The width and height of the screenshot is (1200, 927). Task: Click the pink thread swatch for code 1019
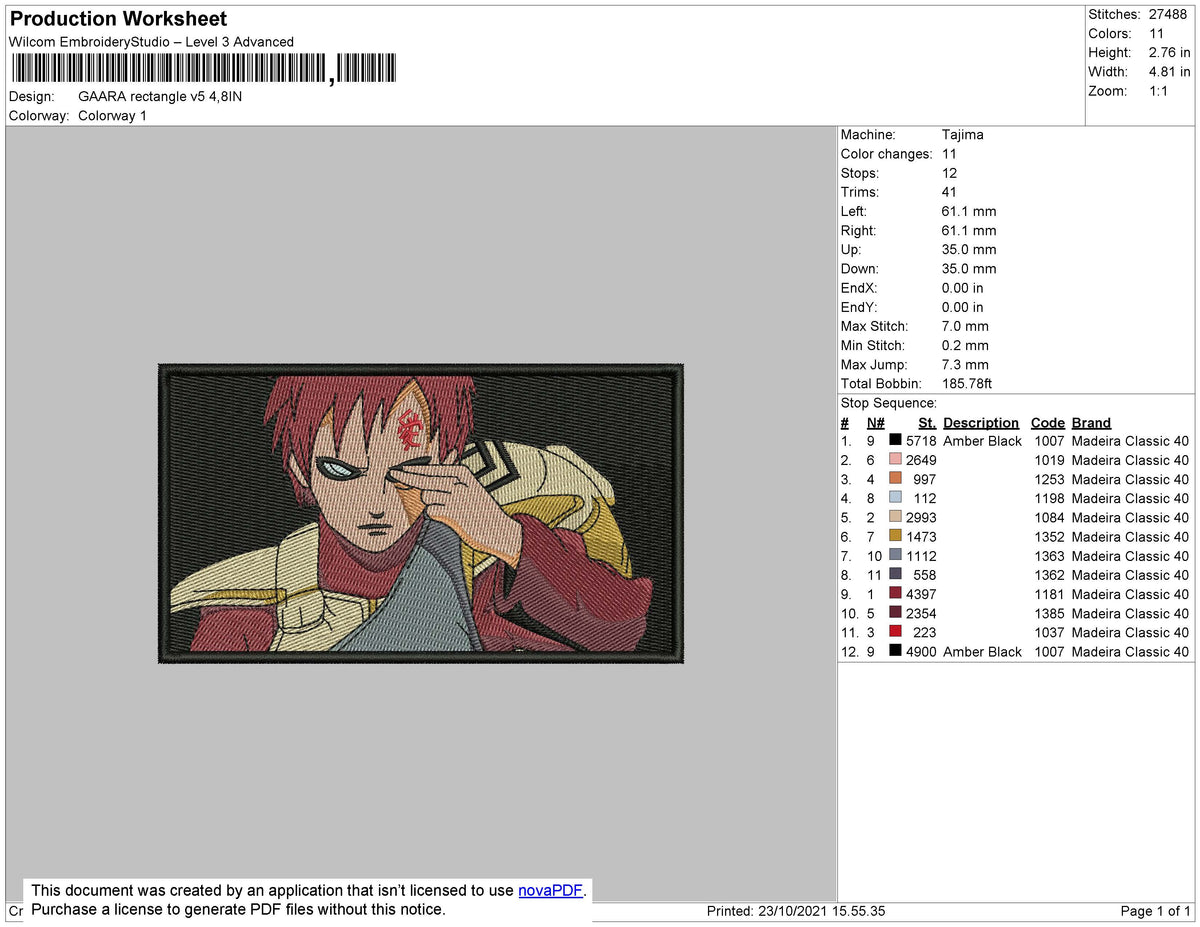[893, 460]
